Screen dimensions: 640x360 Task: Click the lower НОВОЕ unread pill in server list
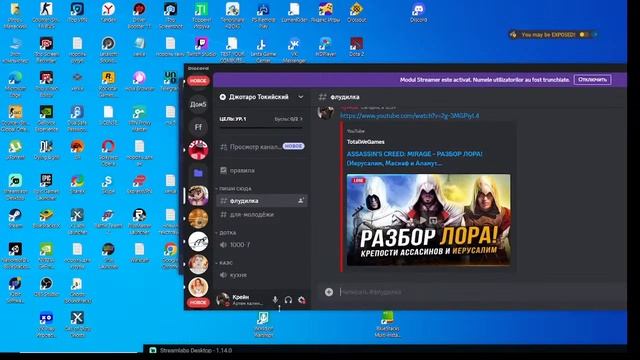pyautogui.click(x=198, y=302)
